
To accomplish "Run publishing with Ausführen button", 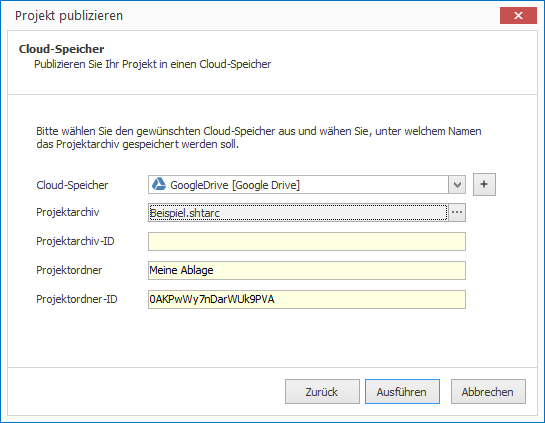I will 402,392.
